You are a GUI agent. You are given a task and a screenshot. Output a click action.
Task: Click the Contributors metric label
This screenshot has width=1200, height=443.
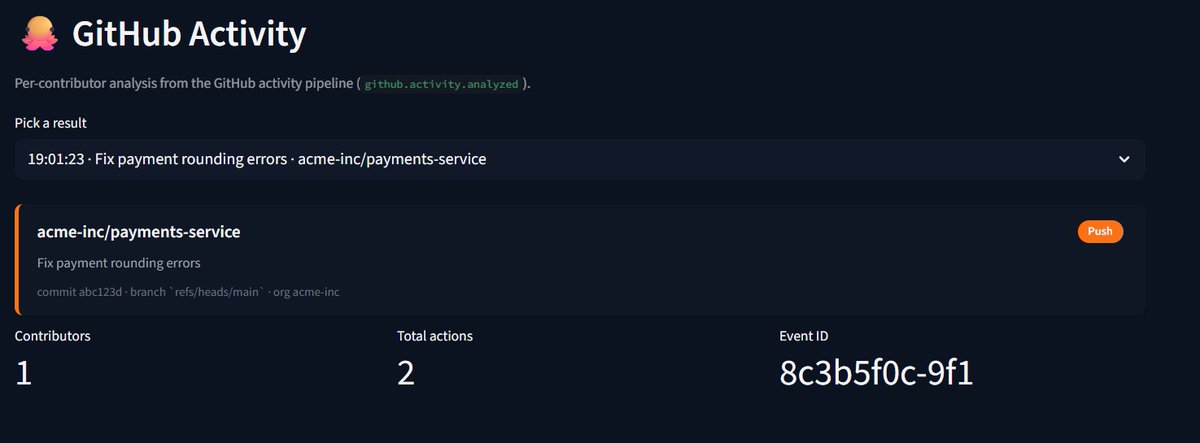(53, 336)
